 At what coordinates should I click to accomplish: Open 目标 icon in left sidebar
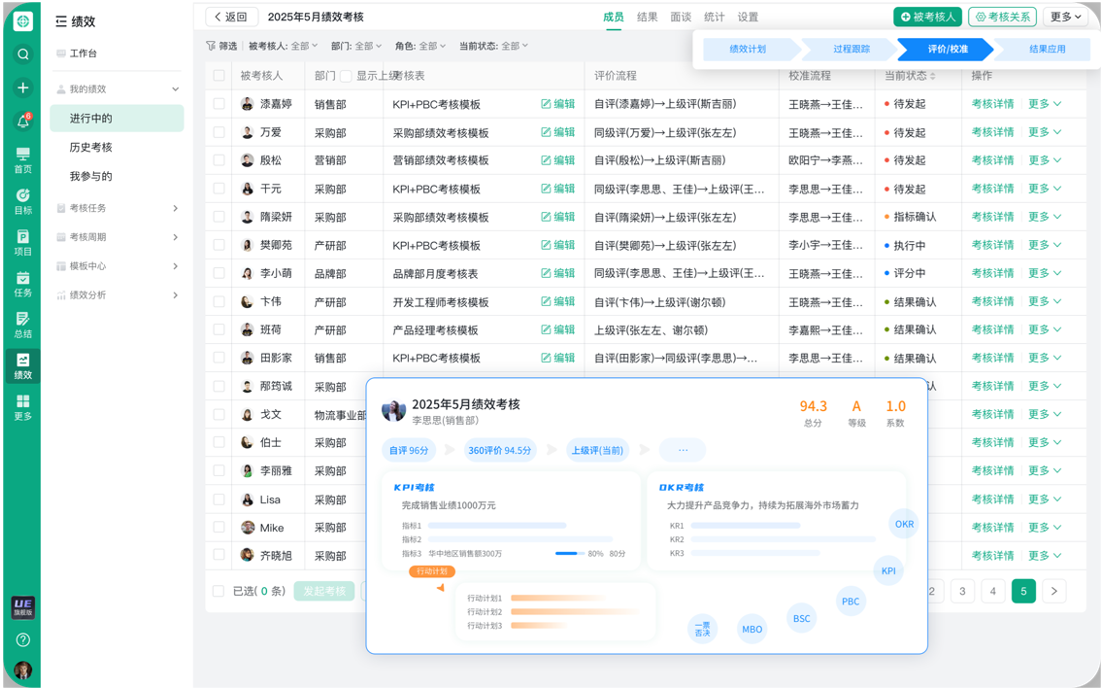click(23, 201)
